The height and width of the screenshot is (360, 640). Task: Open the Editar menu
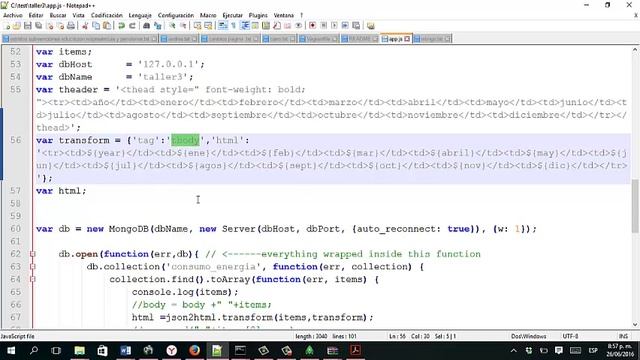point(36,15)
